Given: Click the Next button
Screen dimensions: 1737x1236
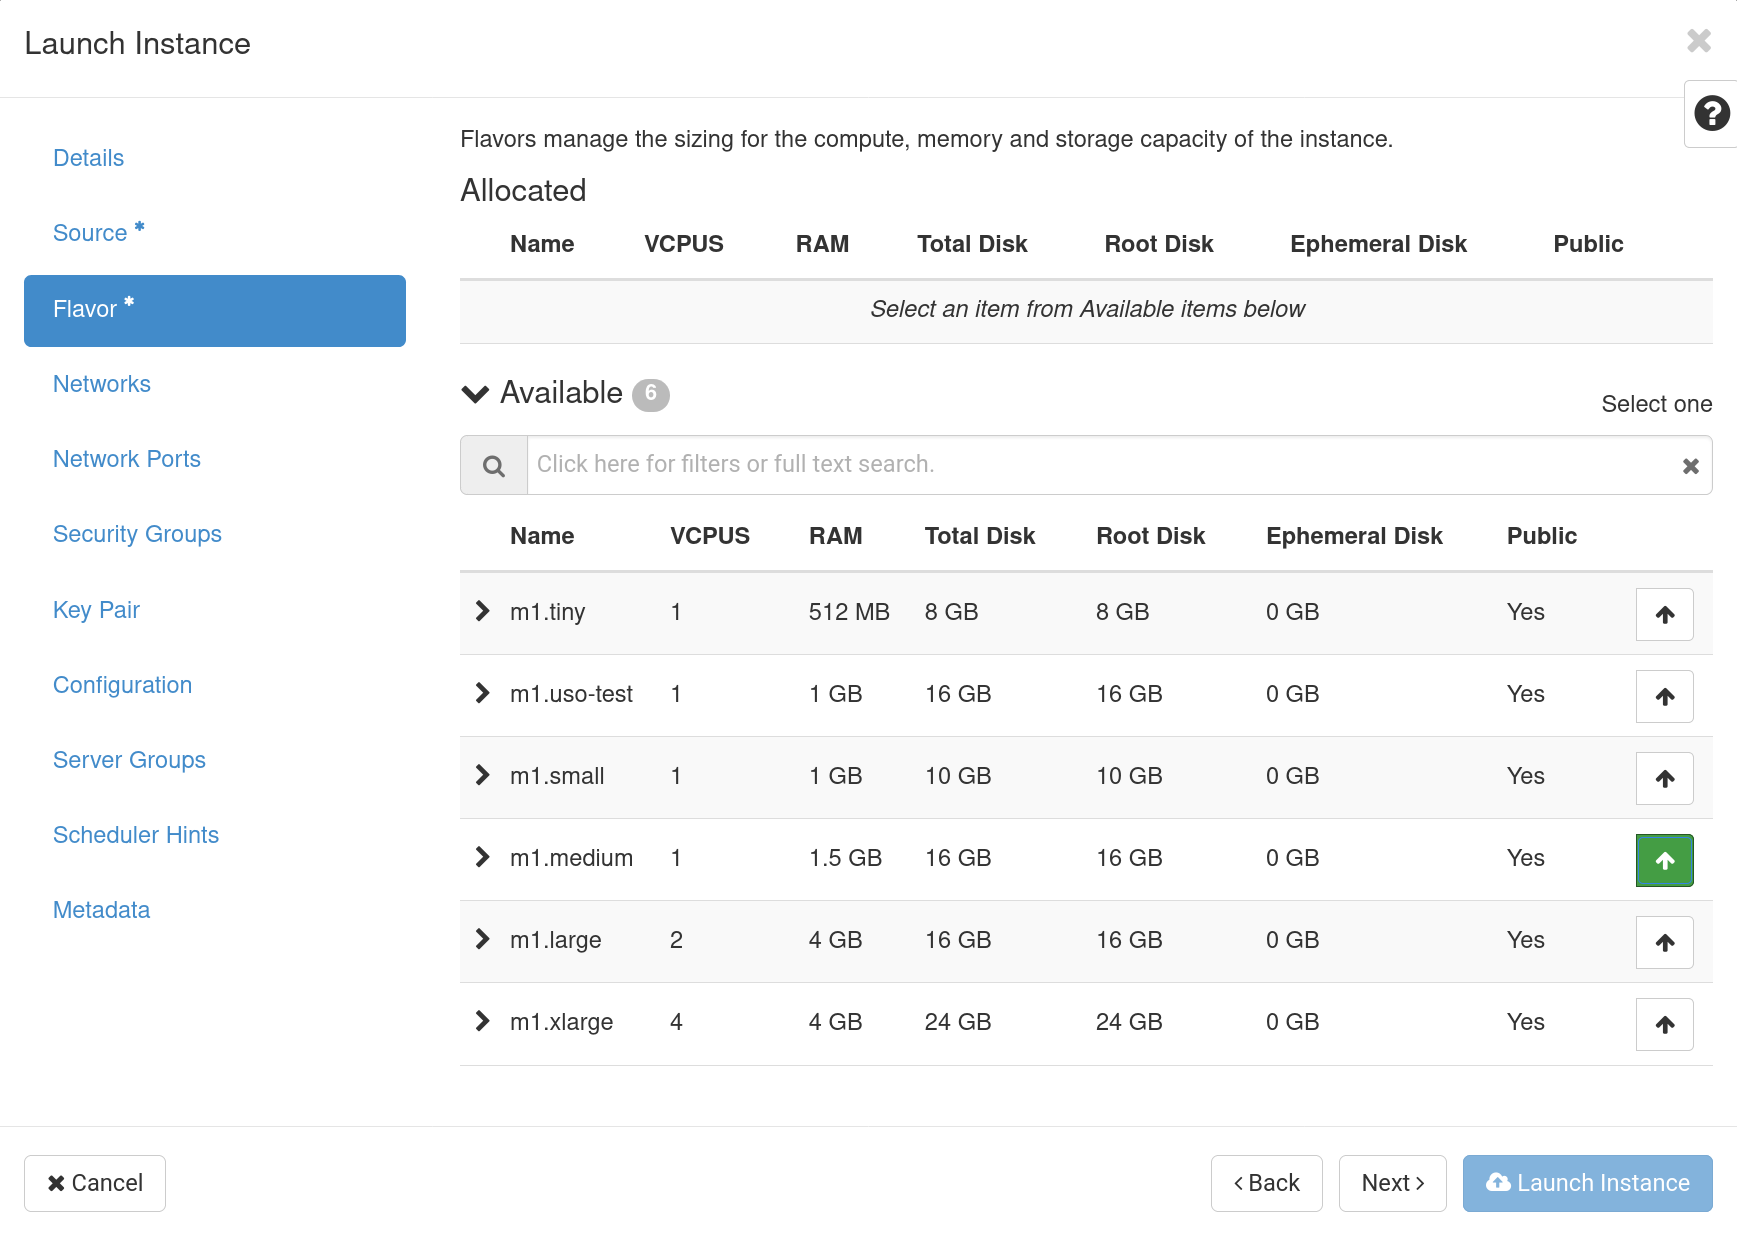Looking at the screenshot, I should click(x=1392, y=1183).
